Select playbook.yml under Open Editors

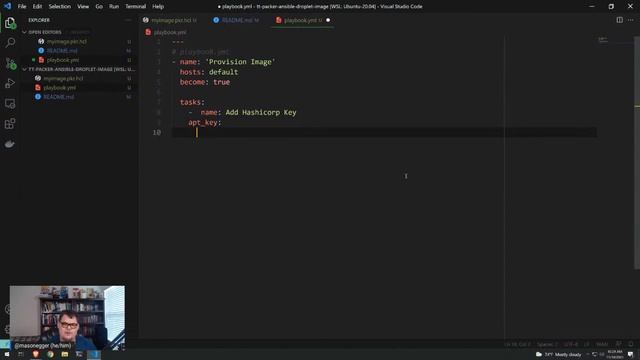click(63, 60)
